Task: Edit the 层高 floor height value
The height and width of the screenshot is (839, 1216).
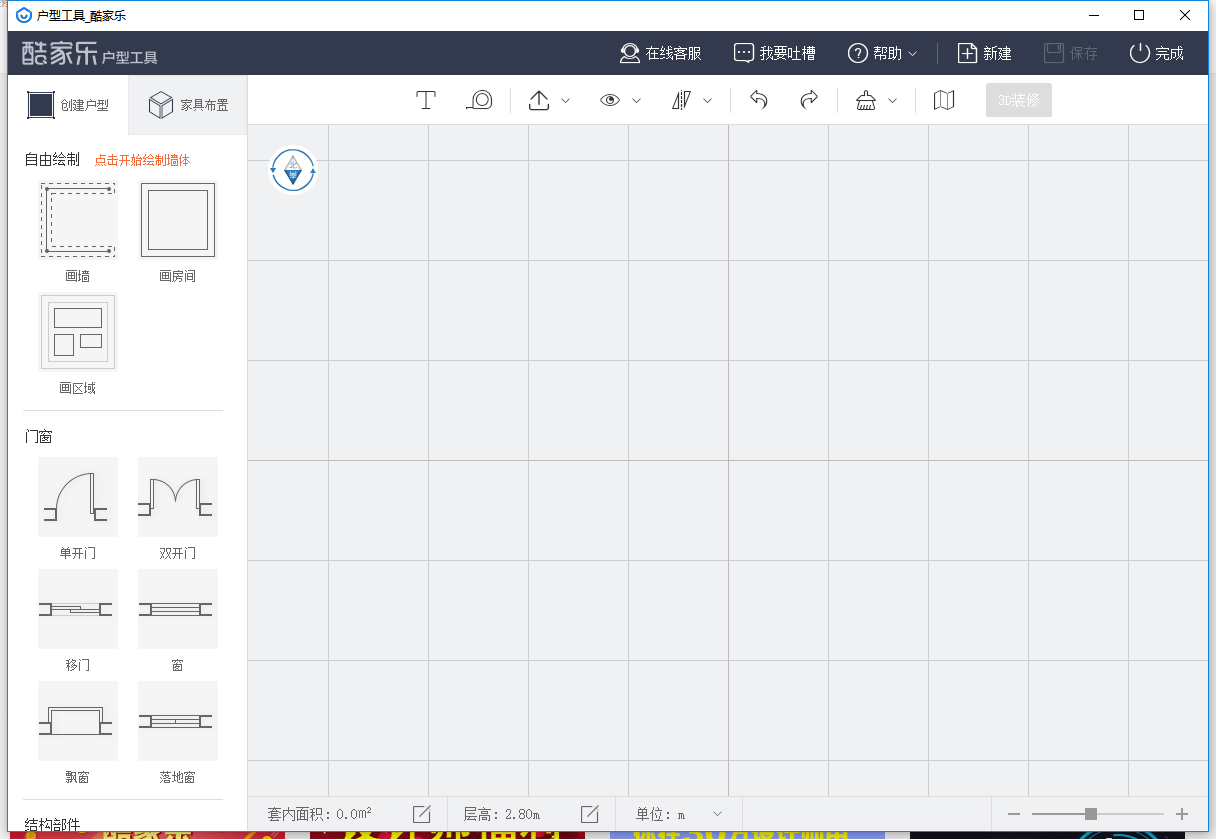Action: pyautogui.click(x=589, y=813)
